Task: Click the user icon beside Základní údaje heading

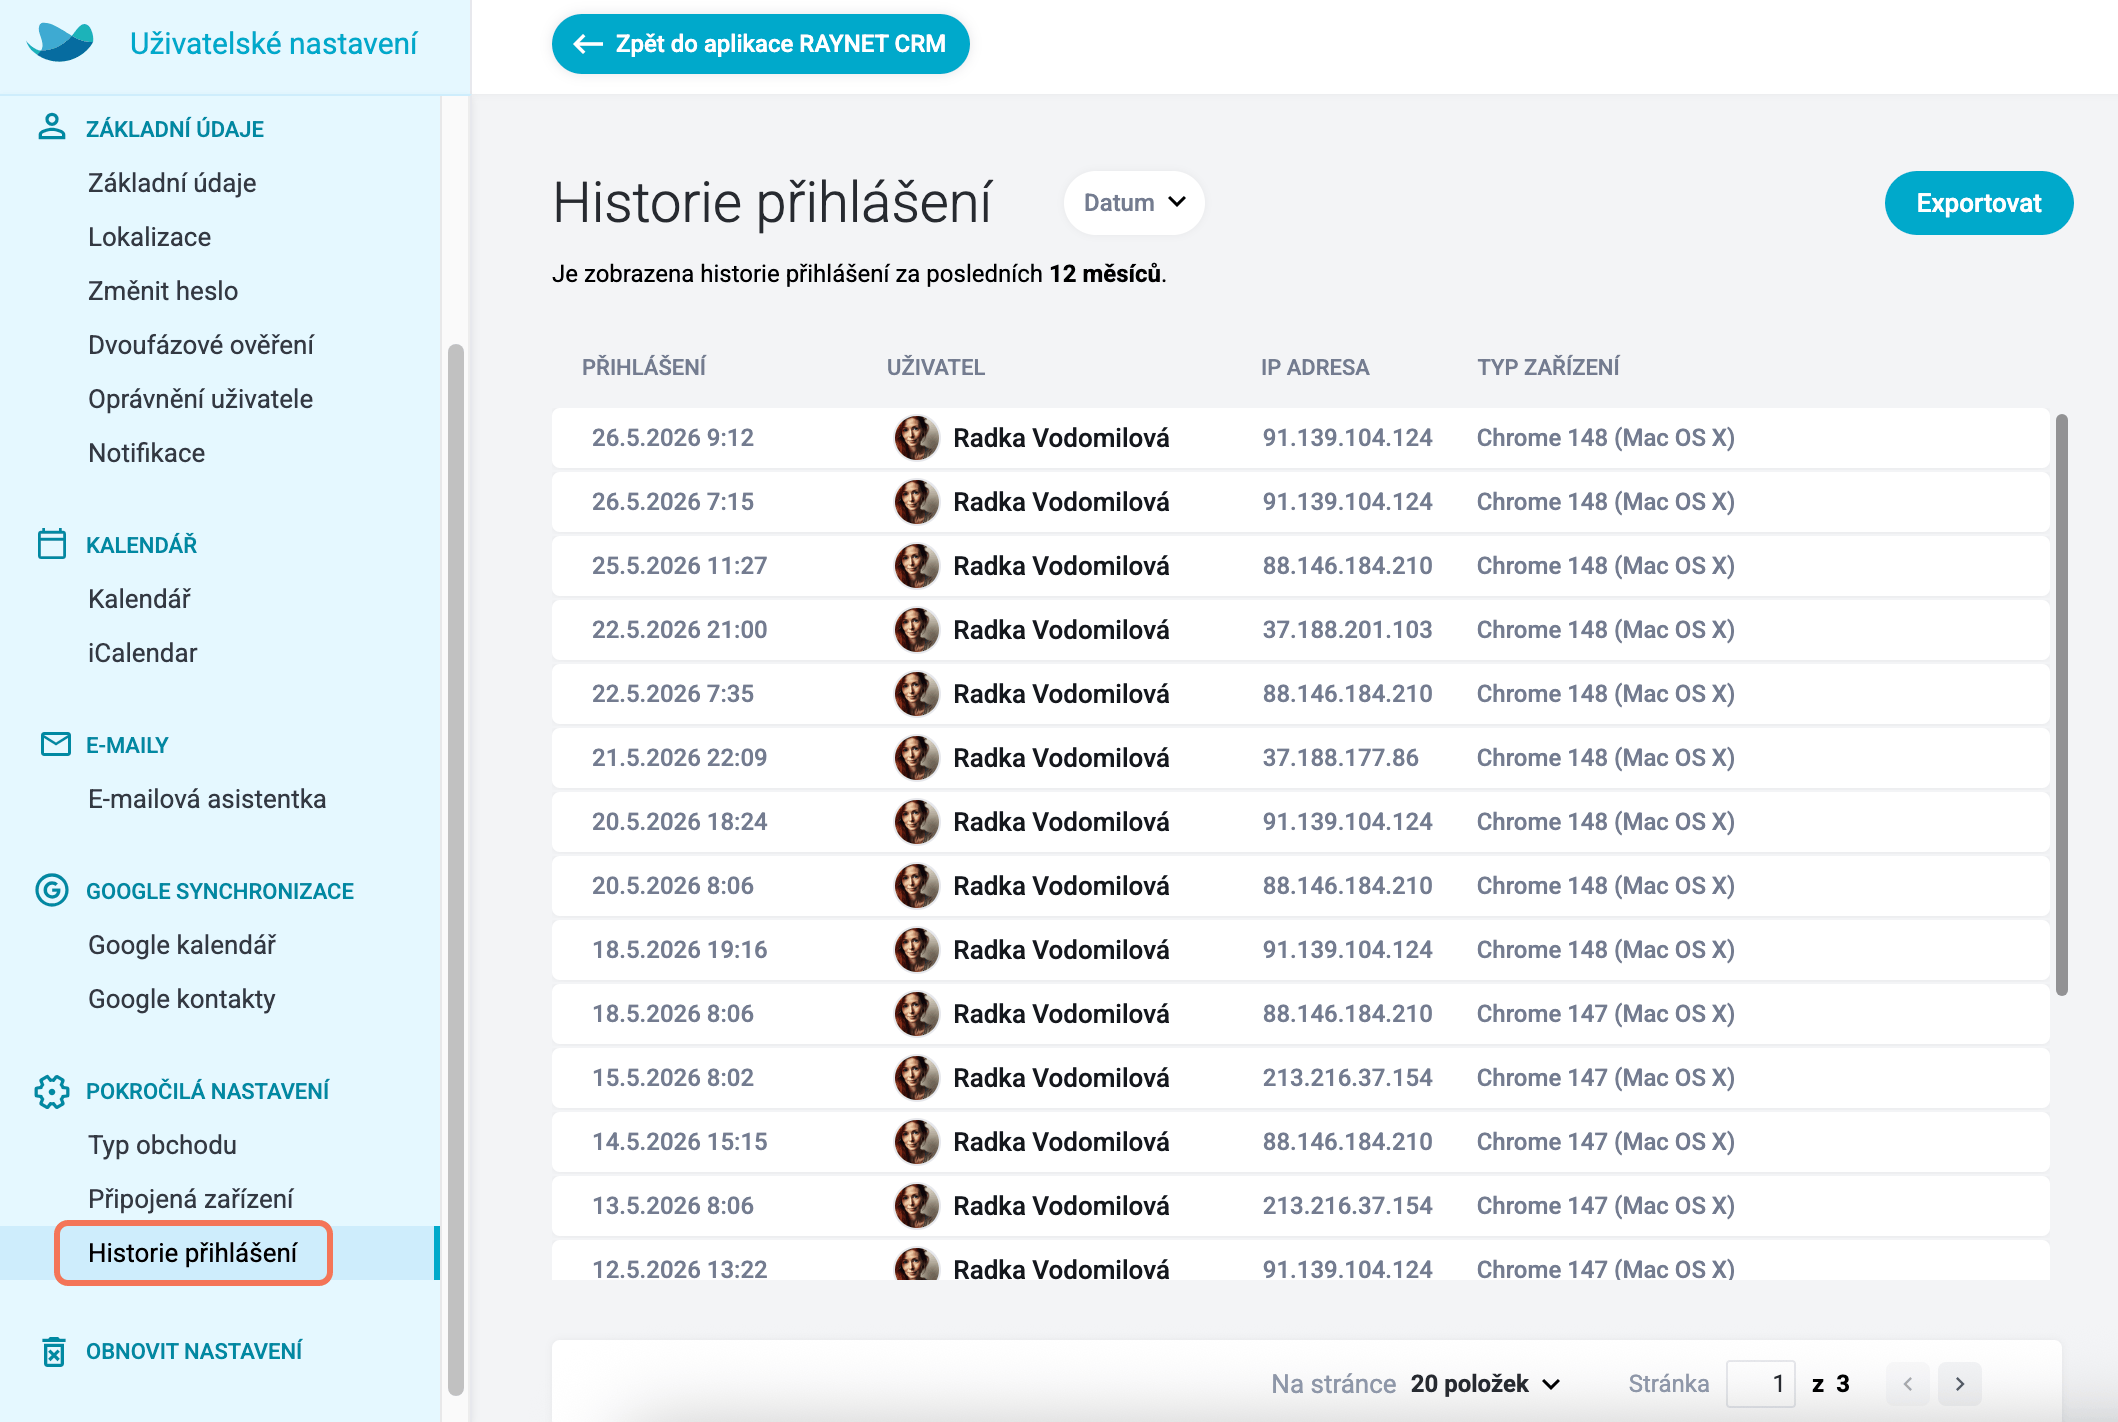Action: coord(52,127)
